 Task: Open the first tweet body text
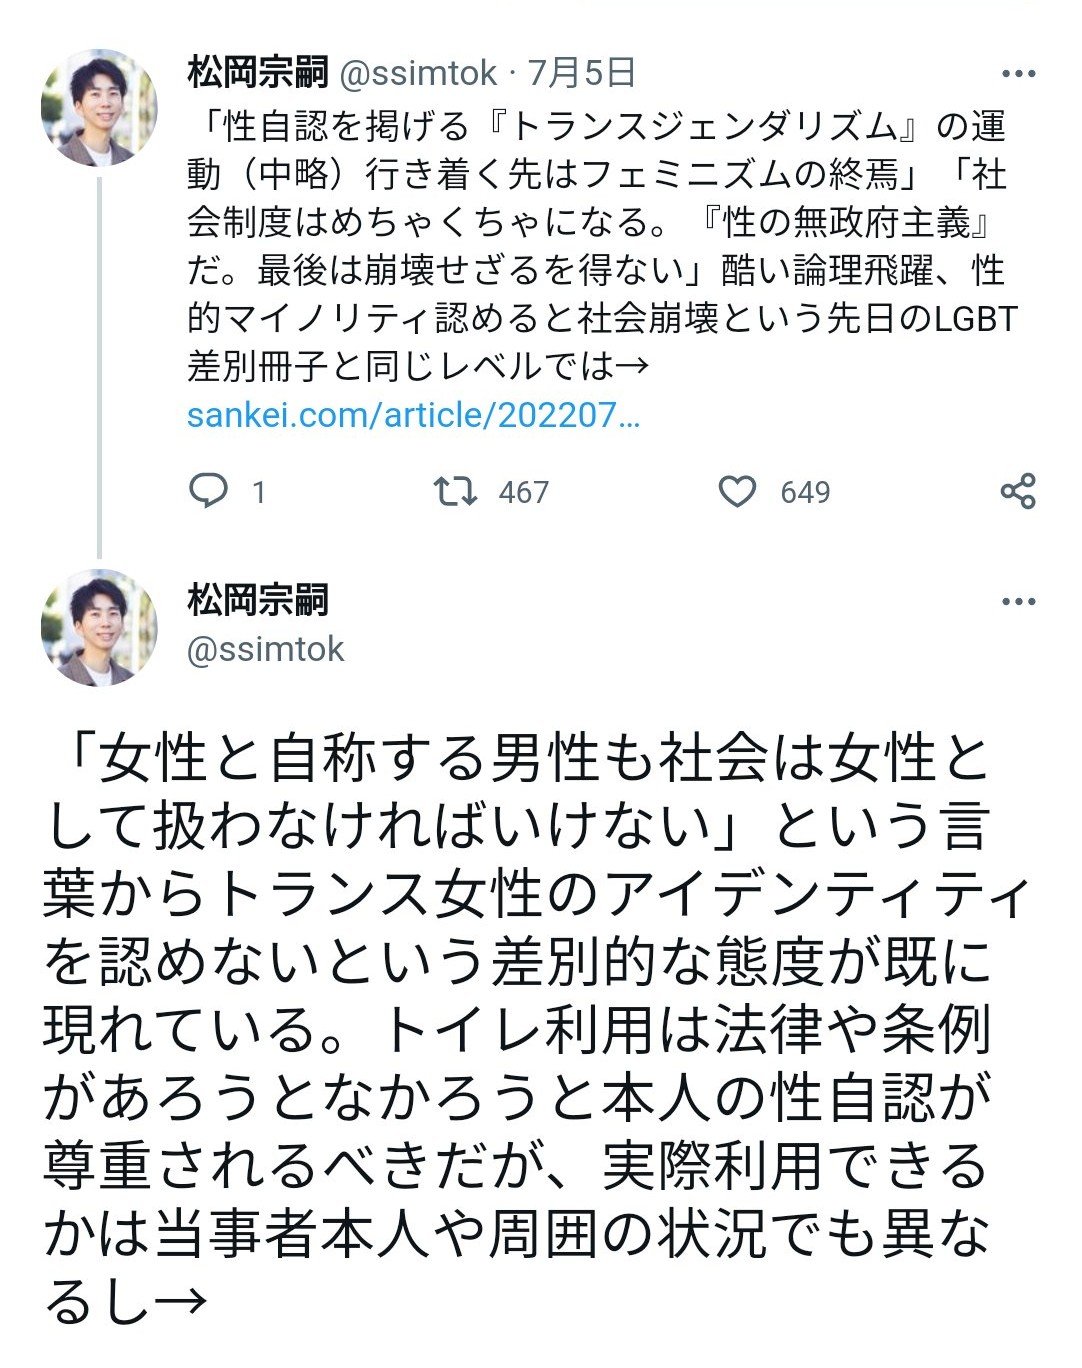(x=602, y=247)
